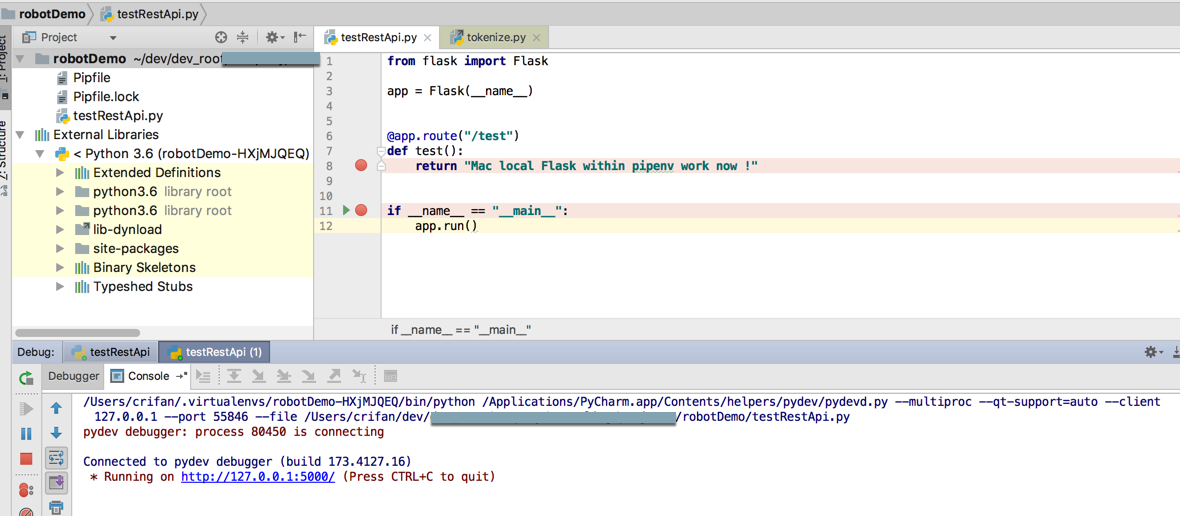Click the Mute Breakpoints icon
The width and height of the screenshot is (1180, 516).
pos(26,511)
